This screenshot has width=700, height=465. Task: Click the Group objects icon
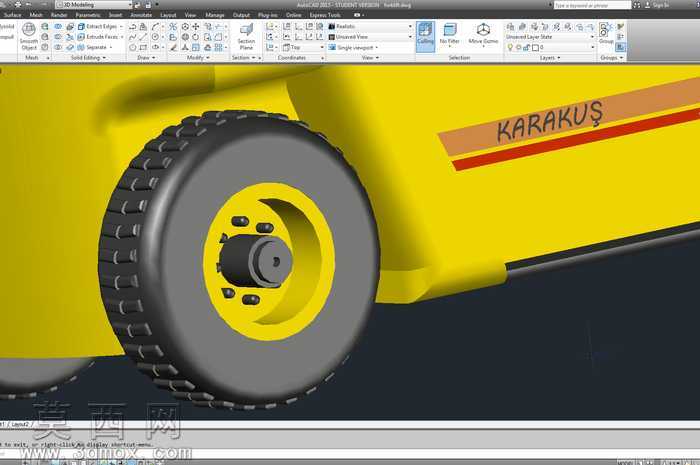606,33
